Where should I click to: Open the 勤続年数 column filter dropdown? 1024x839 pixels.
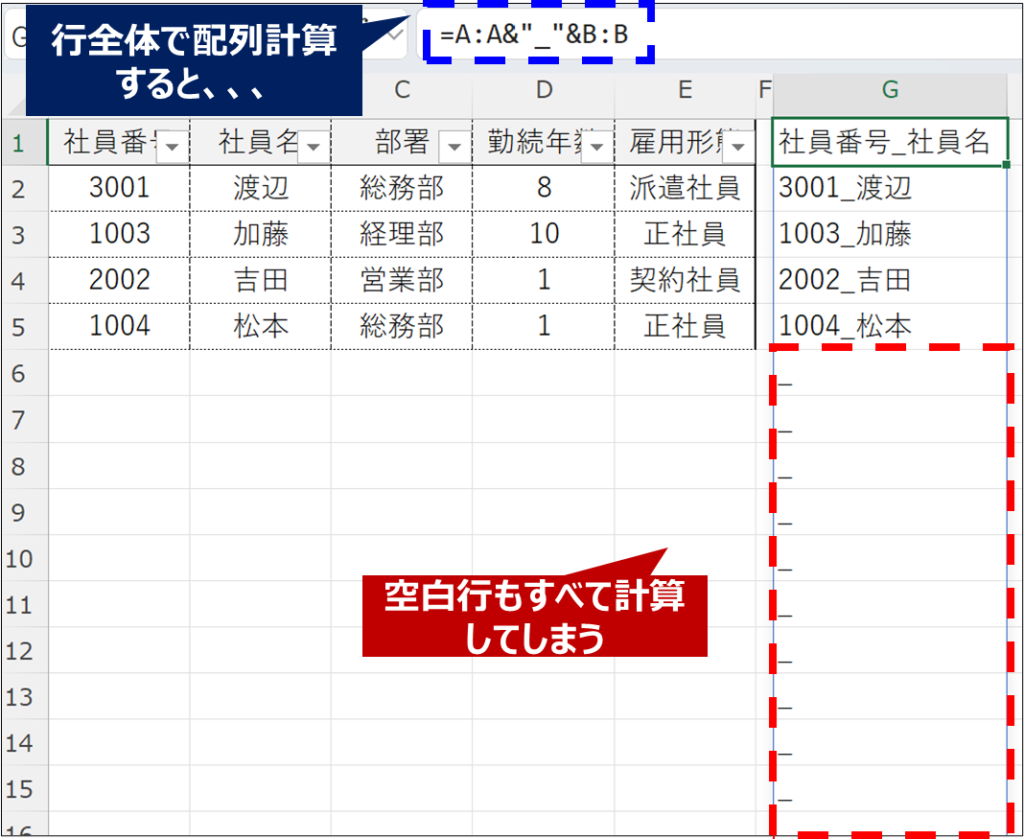(x=598, y=147)
